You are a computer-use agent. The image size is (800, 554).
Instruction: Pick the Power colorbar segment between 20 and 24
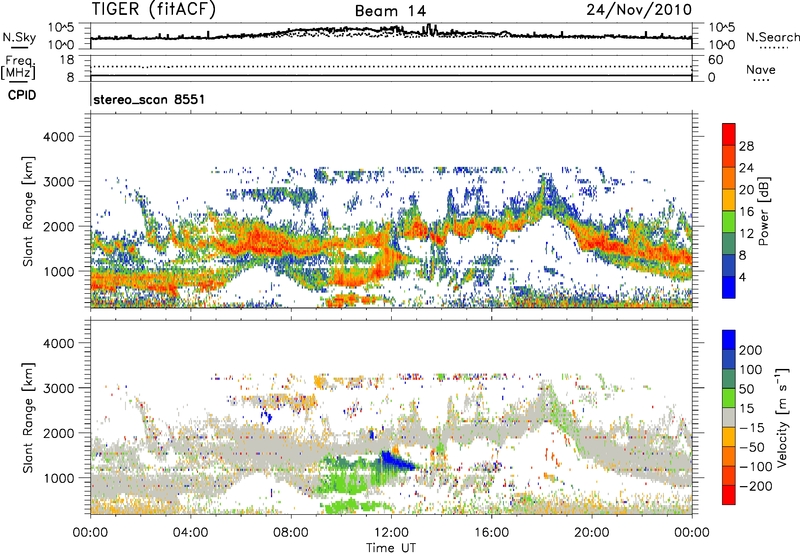(x=729, y=178)
